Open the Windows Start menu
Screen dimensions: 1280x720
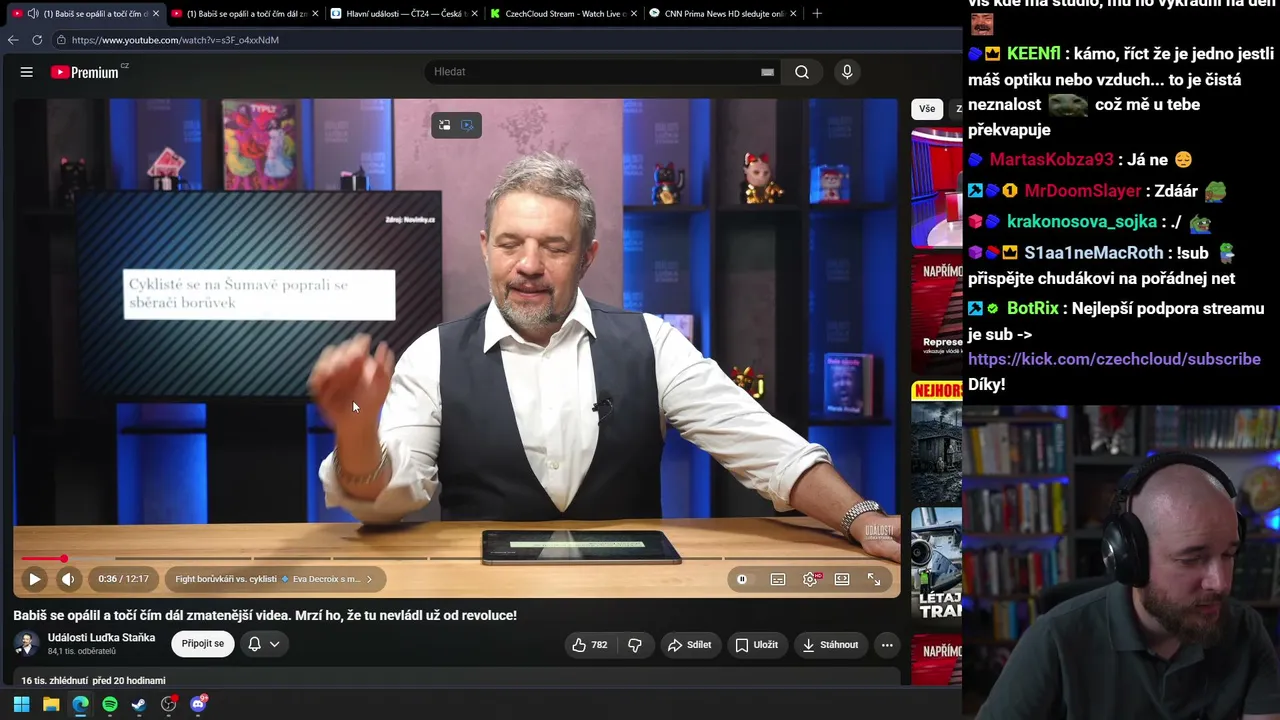click(x=21, y=704)
